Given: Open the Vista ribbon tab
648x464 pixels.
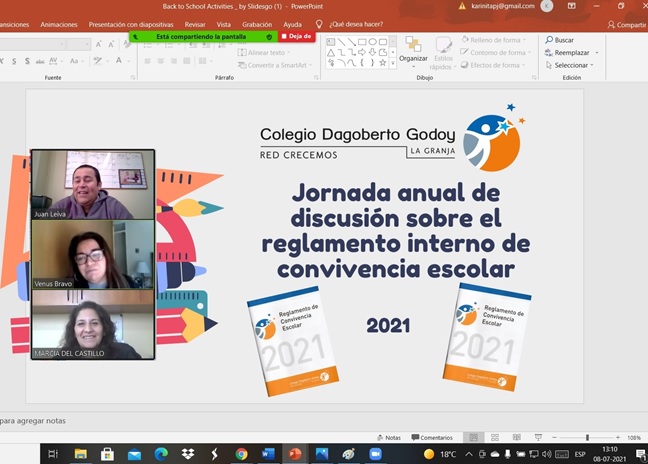Looking at the screenshot, I should point(224,24).
